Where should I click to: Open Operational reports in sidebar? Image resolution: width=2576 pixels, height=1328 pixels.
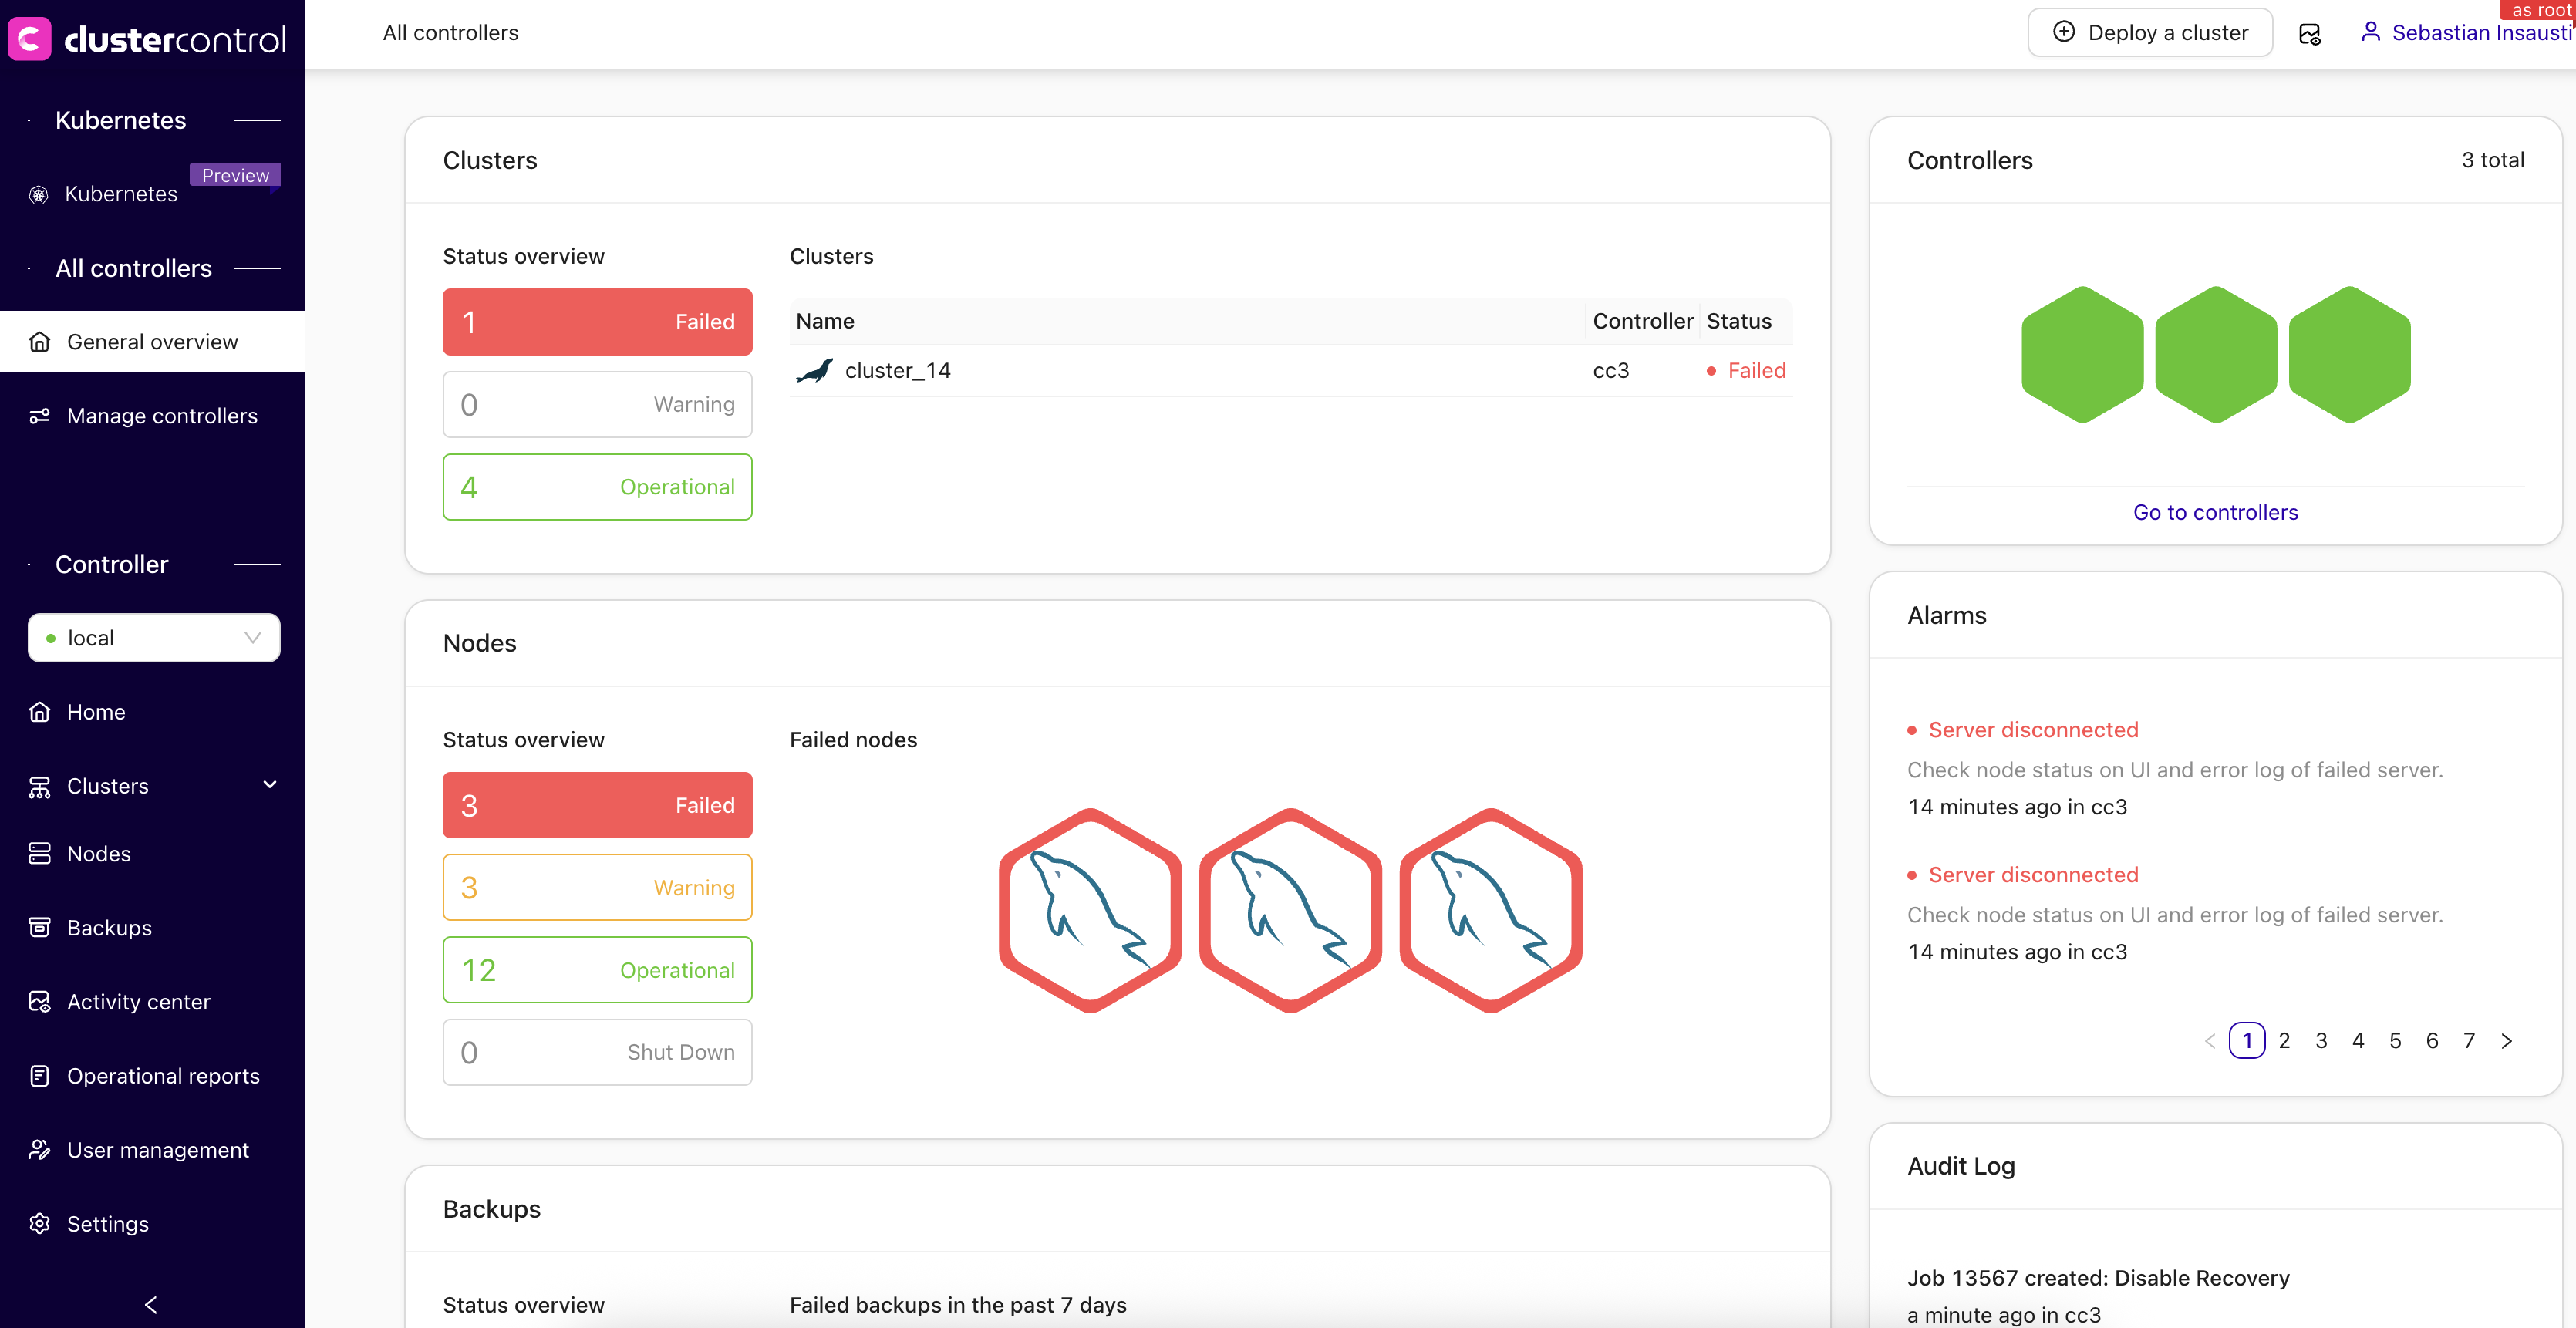tap(163, 1076)
